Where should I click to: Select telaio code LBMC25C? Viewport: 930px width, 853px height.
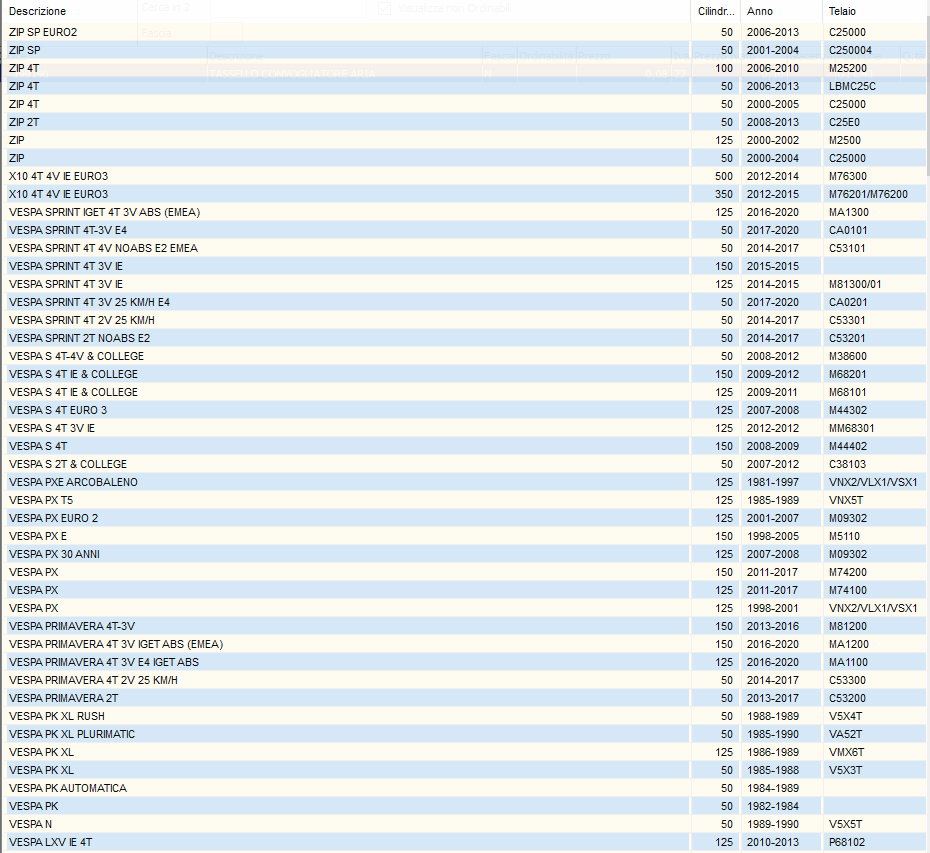(x=852, y=87)
